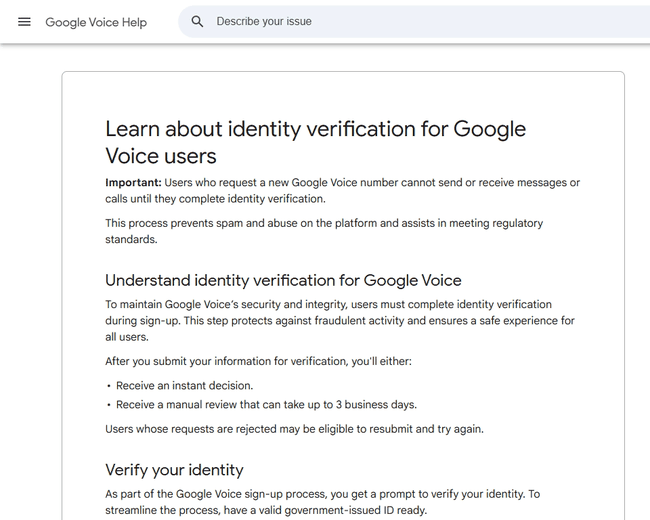This screenshot has width=650, height=520.
Task: Click the sentence 'Users whose requests are rejected'
Action: point(294,429)
